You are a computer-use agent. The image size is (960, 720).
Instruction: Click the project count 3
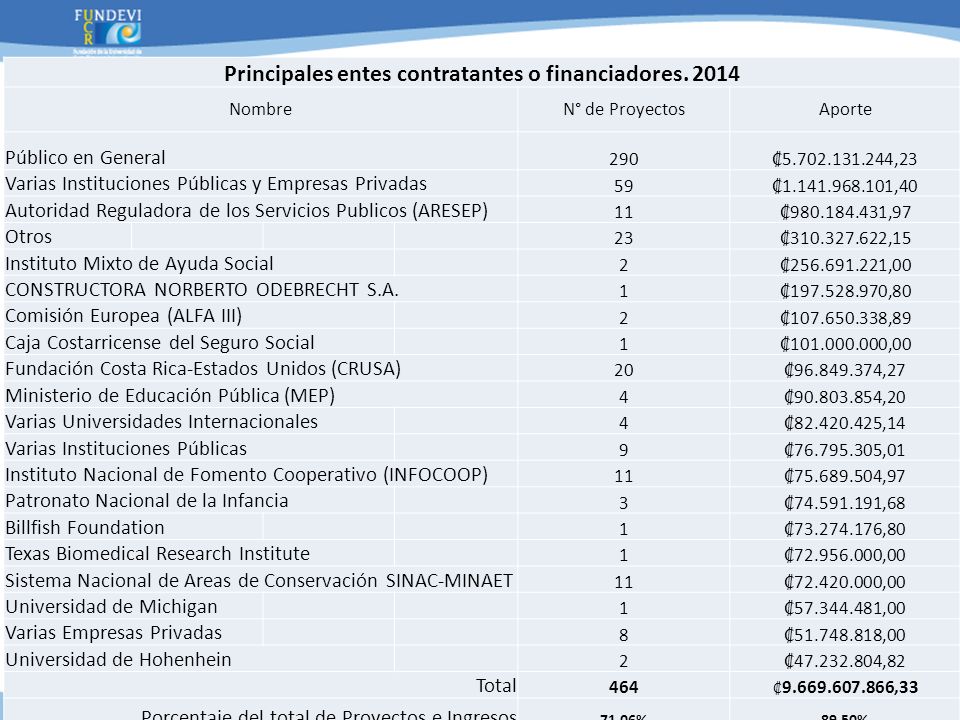(x=623, y=503)
